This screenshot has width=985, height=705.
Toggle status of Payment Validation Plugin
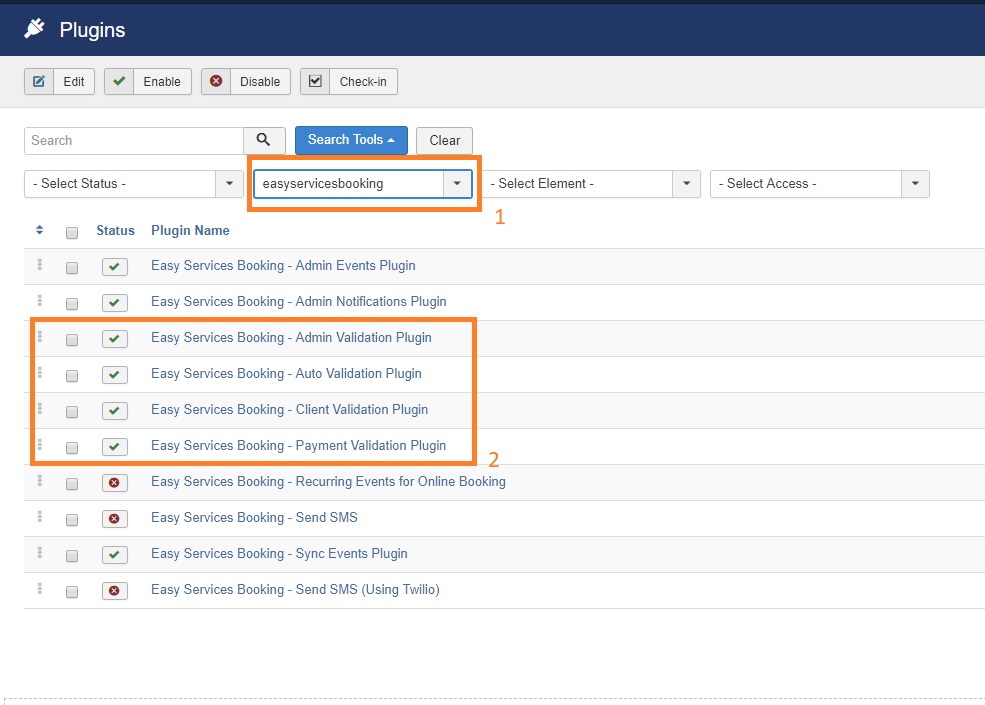pyautogui.click(x=115, y=447)
